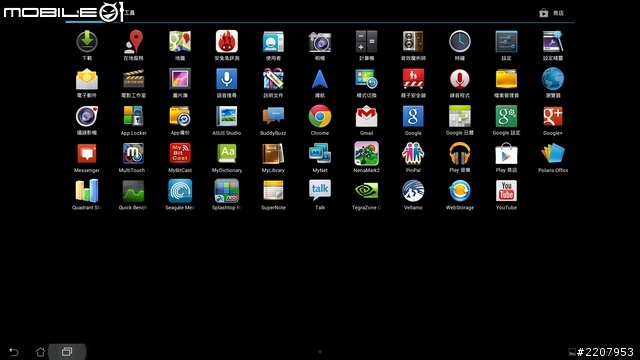This screenshot has width=640, height=360.
Task: Open Google Settings (Google 設定)
Action: coord(506,116)
